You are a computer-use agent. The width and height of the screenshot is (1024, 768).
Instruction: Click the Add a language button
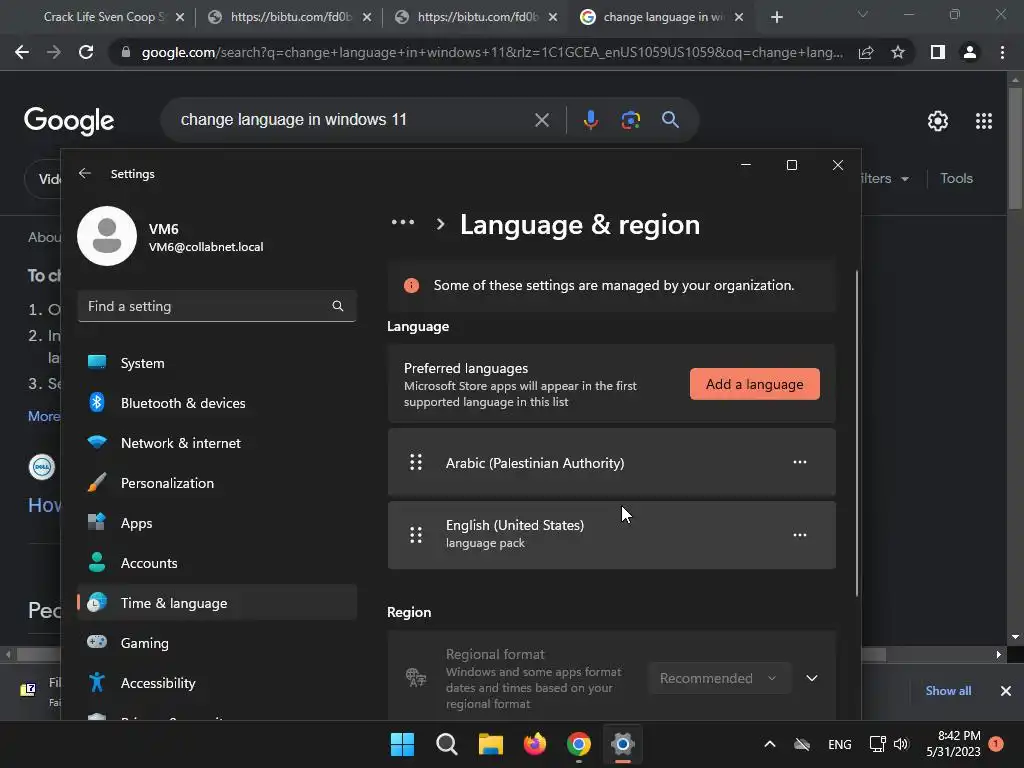(x=754, y=384)
